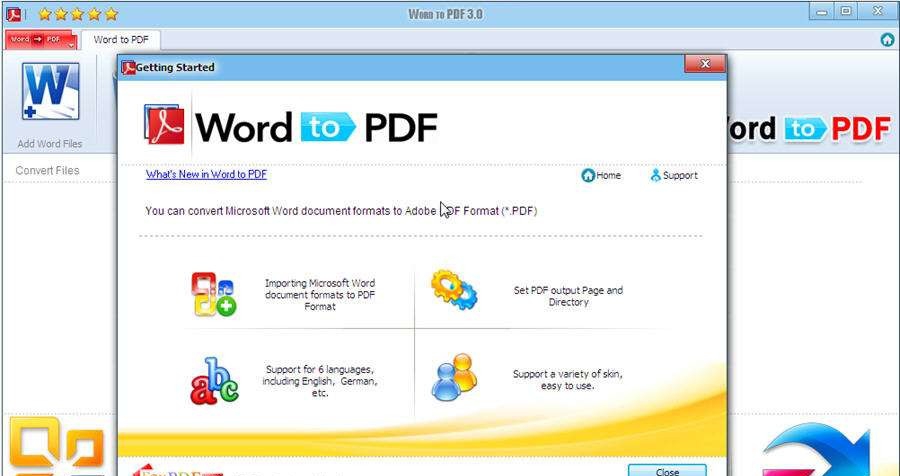Click the five-star rating in title bar
This screenshot has width=900, height=476.
point(78,14)
